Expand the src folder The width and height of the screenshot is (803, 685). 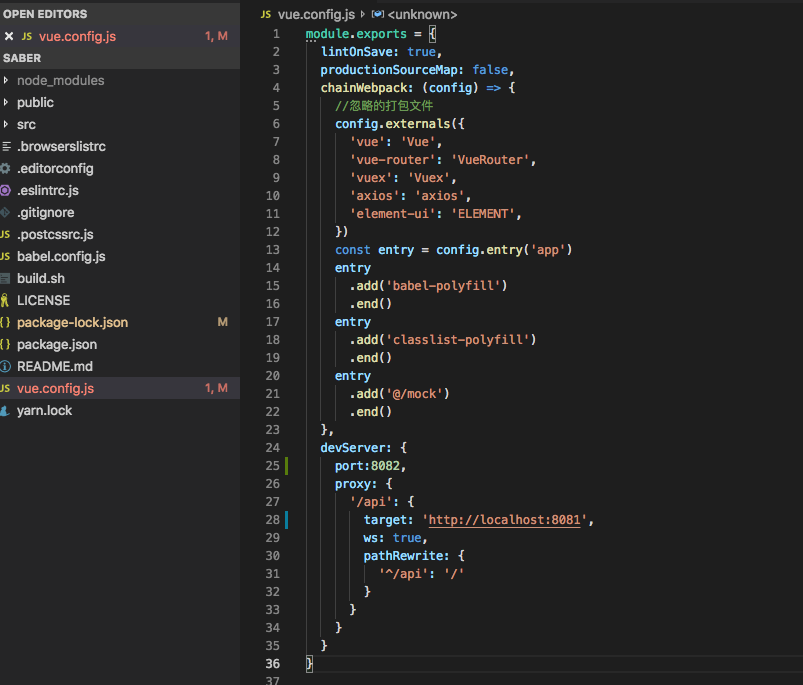(6, 124)
